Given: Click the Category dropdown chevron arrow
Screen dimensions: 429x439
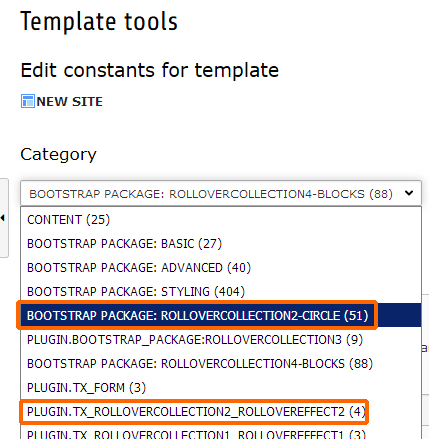Looking at the screenshot, I should [x=409, y=193].
